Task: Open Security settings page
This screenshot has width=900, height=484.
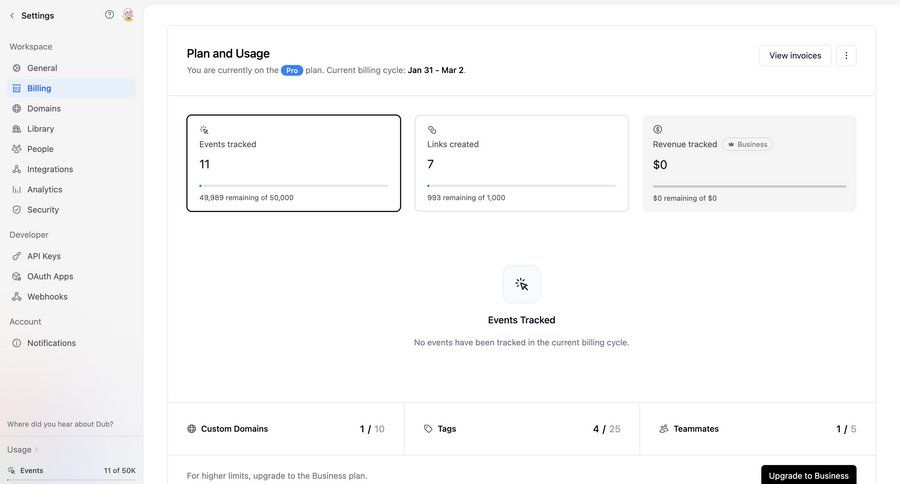Action: (x=72, y=210)
